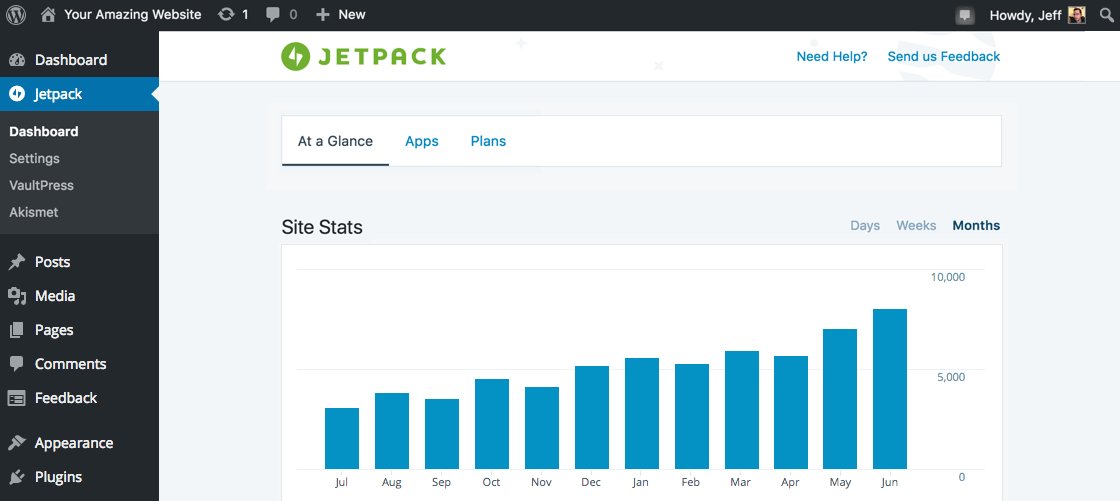Open the search magnifier icon
The height and width of the screenshot is (501, 1120).
click(1106, 15)
